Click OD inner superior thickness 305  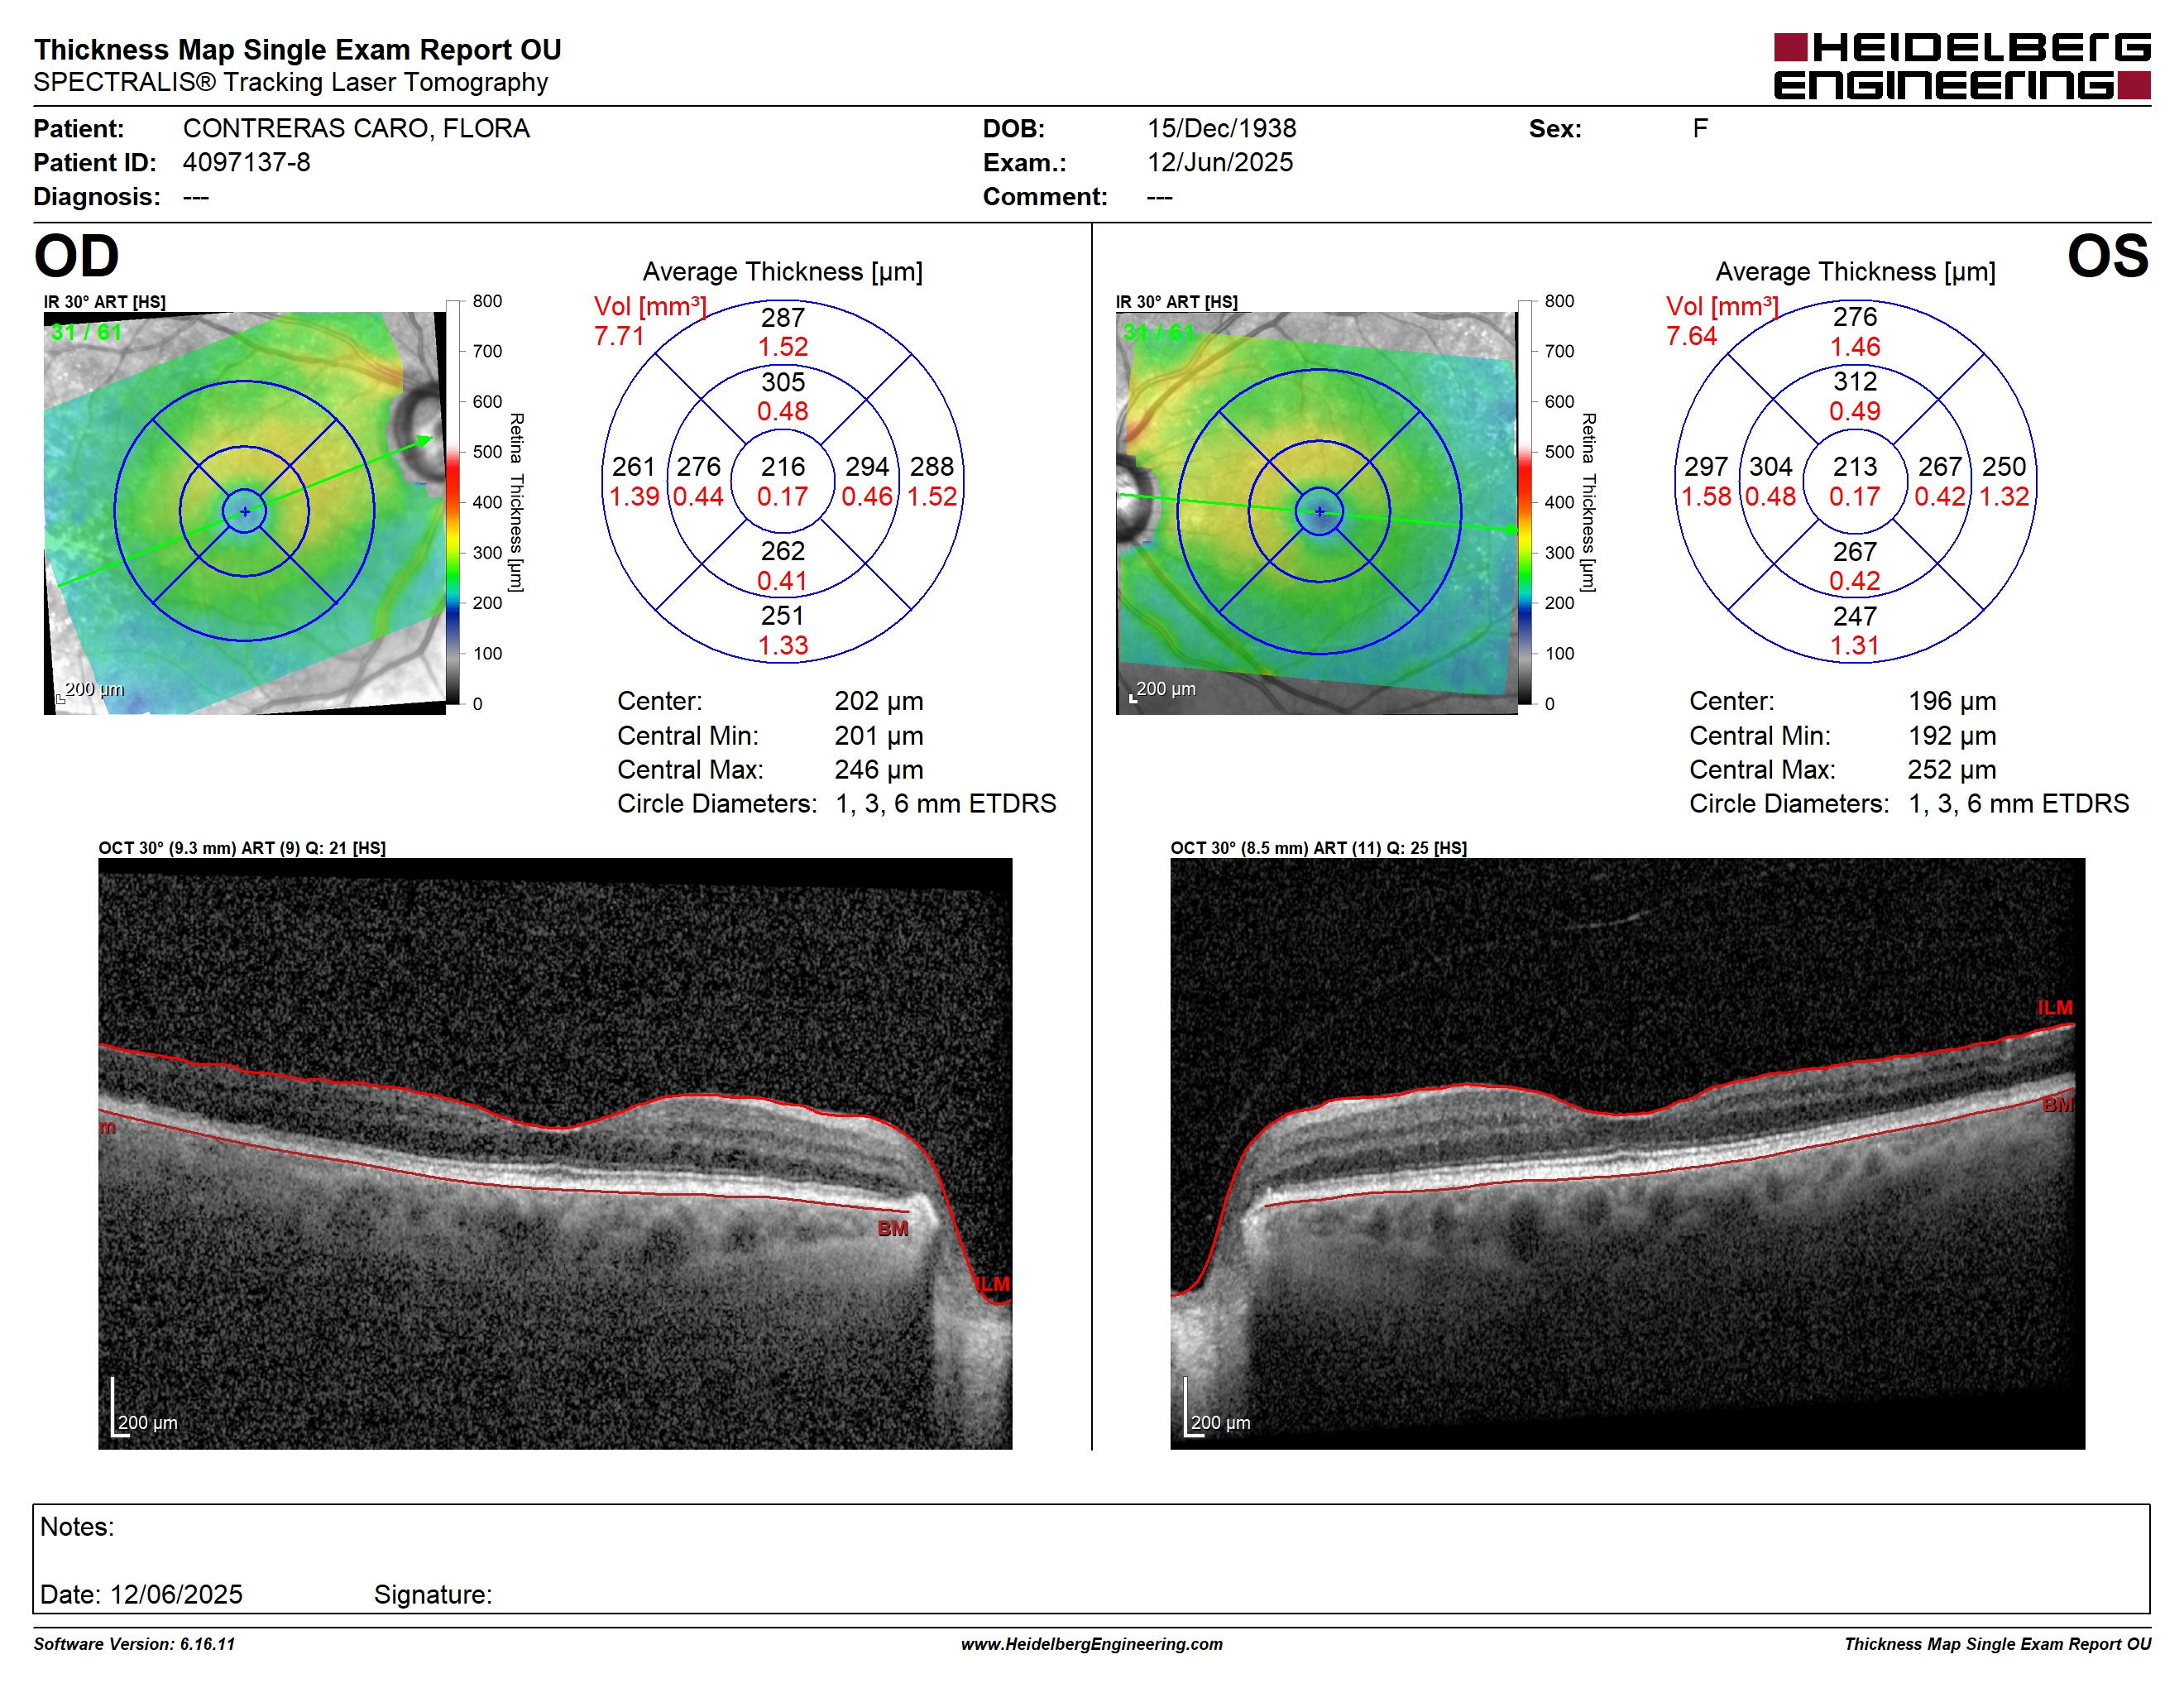tap(783, 382)
